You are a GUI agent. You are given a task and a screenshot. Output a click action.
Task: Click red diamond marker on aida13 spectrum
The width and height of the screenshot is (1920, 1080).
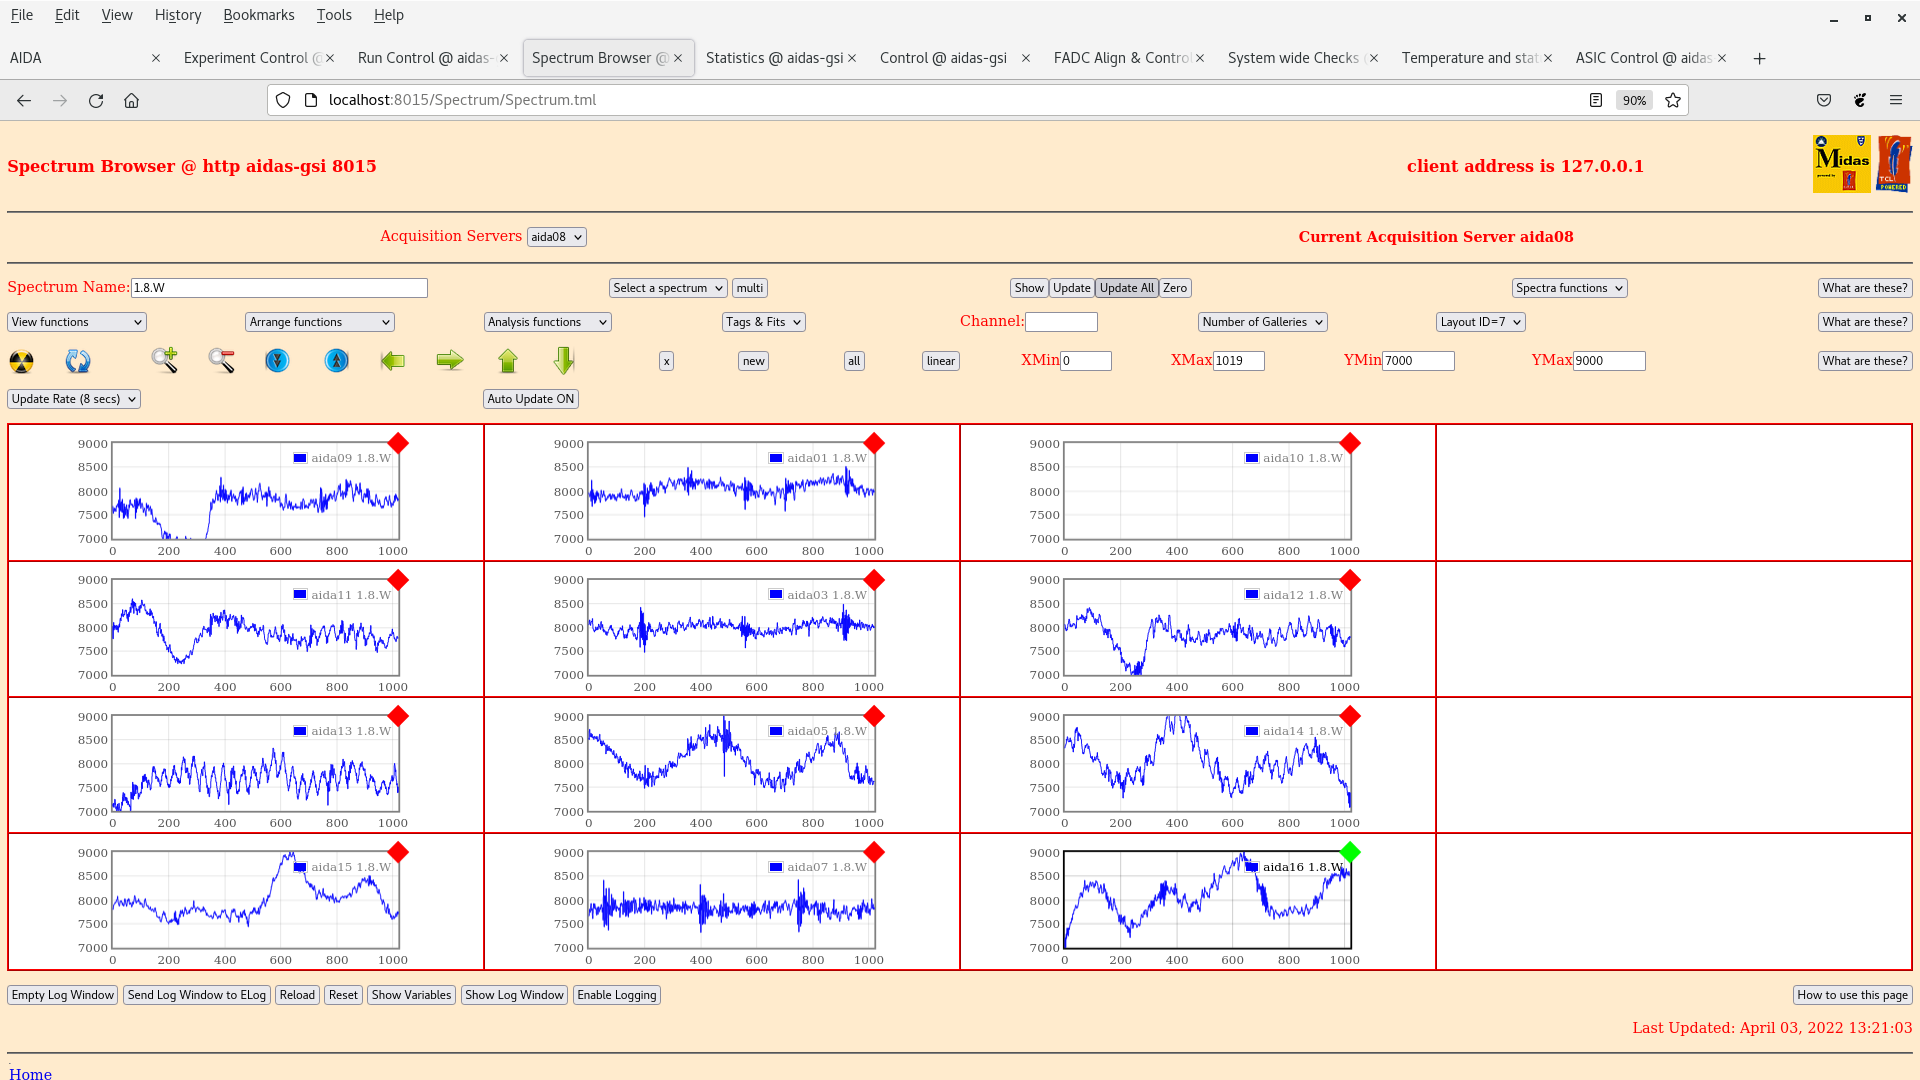398,716
